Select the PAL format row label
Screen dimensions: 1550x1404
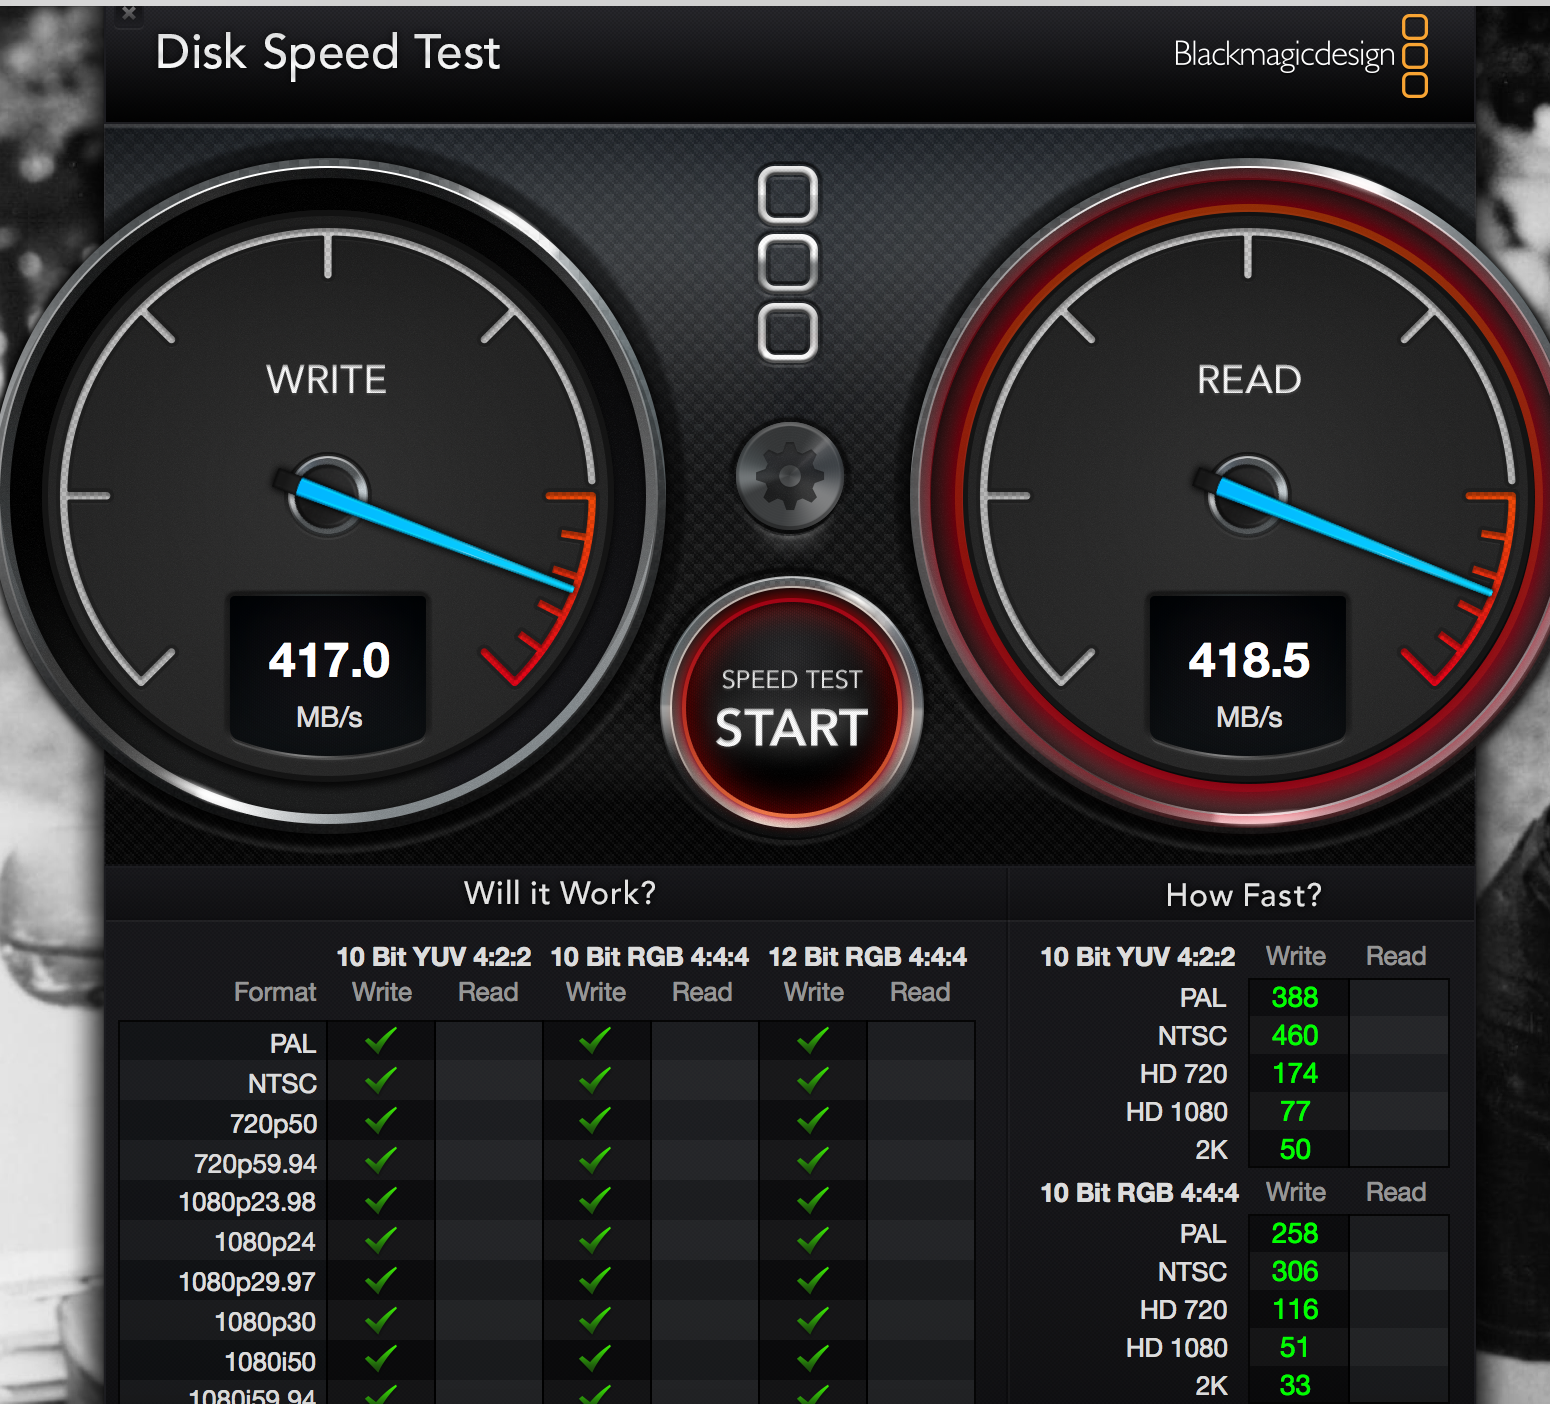[x=293, y=1044]
